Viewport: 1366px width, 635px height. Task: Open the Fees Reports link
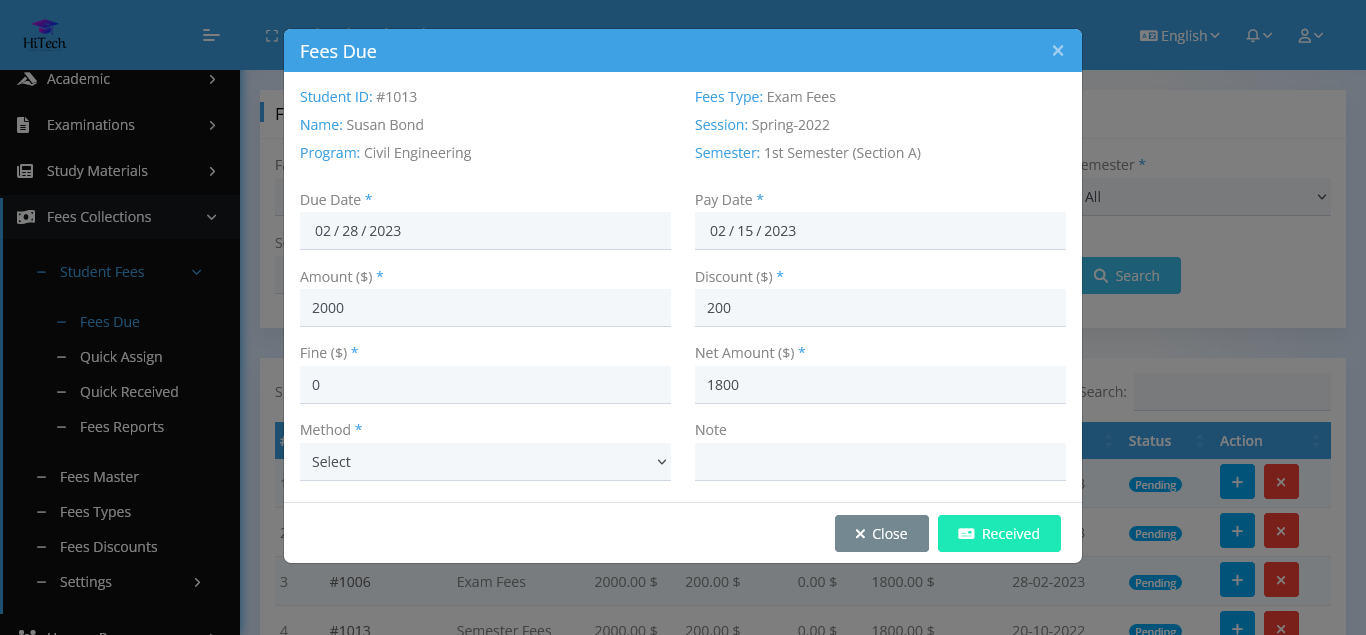pyautogui.click(x=122, y=426)
